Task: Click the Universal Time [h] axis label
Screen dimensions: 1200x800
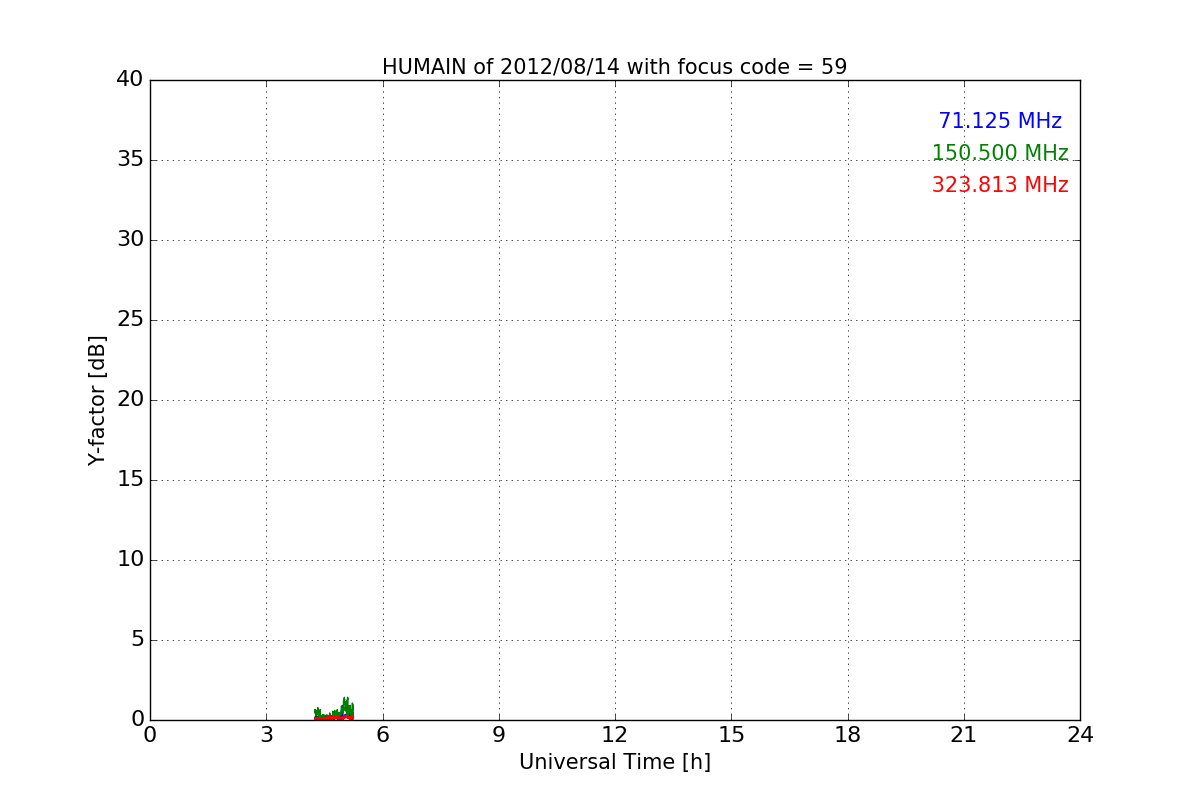Action: coord(614,762)
